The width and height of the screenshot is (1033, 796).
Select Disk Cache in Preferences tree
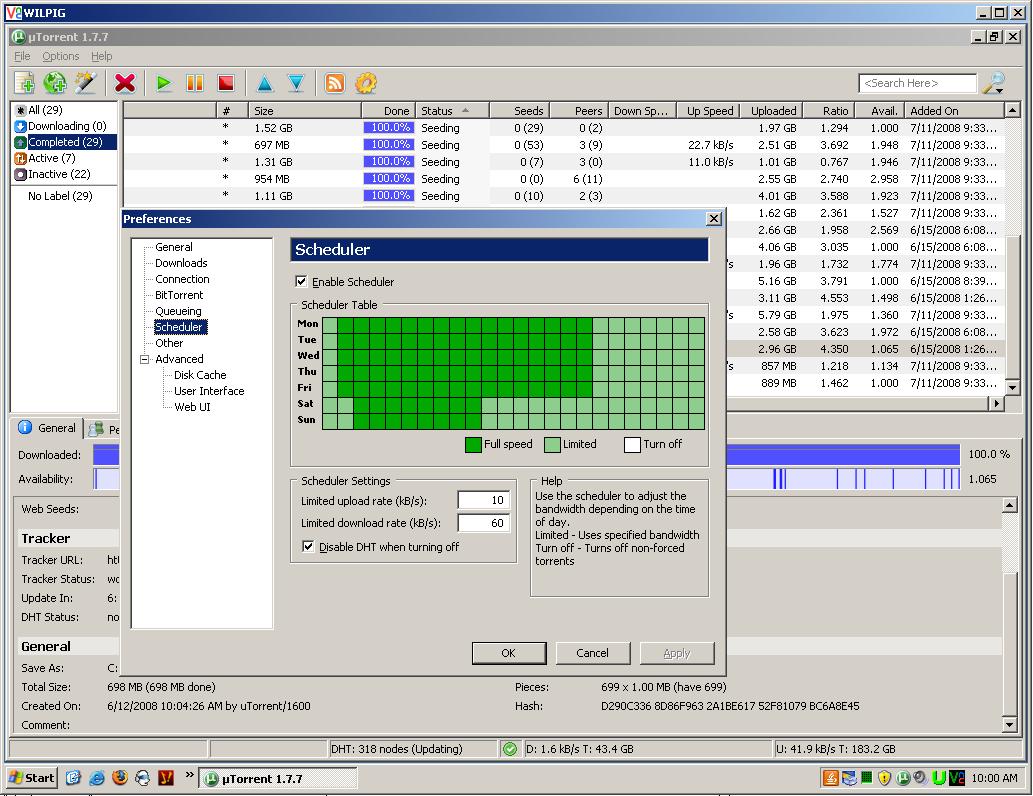[x=200, y=375]
